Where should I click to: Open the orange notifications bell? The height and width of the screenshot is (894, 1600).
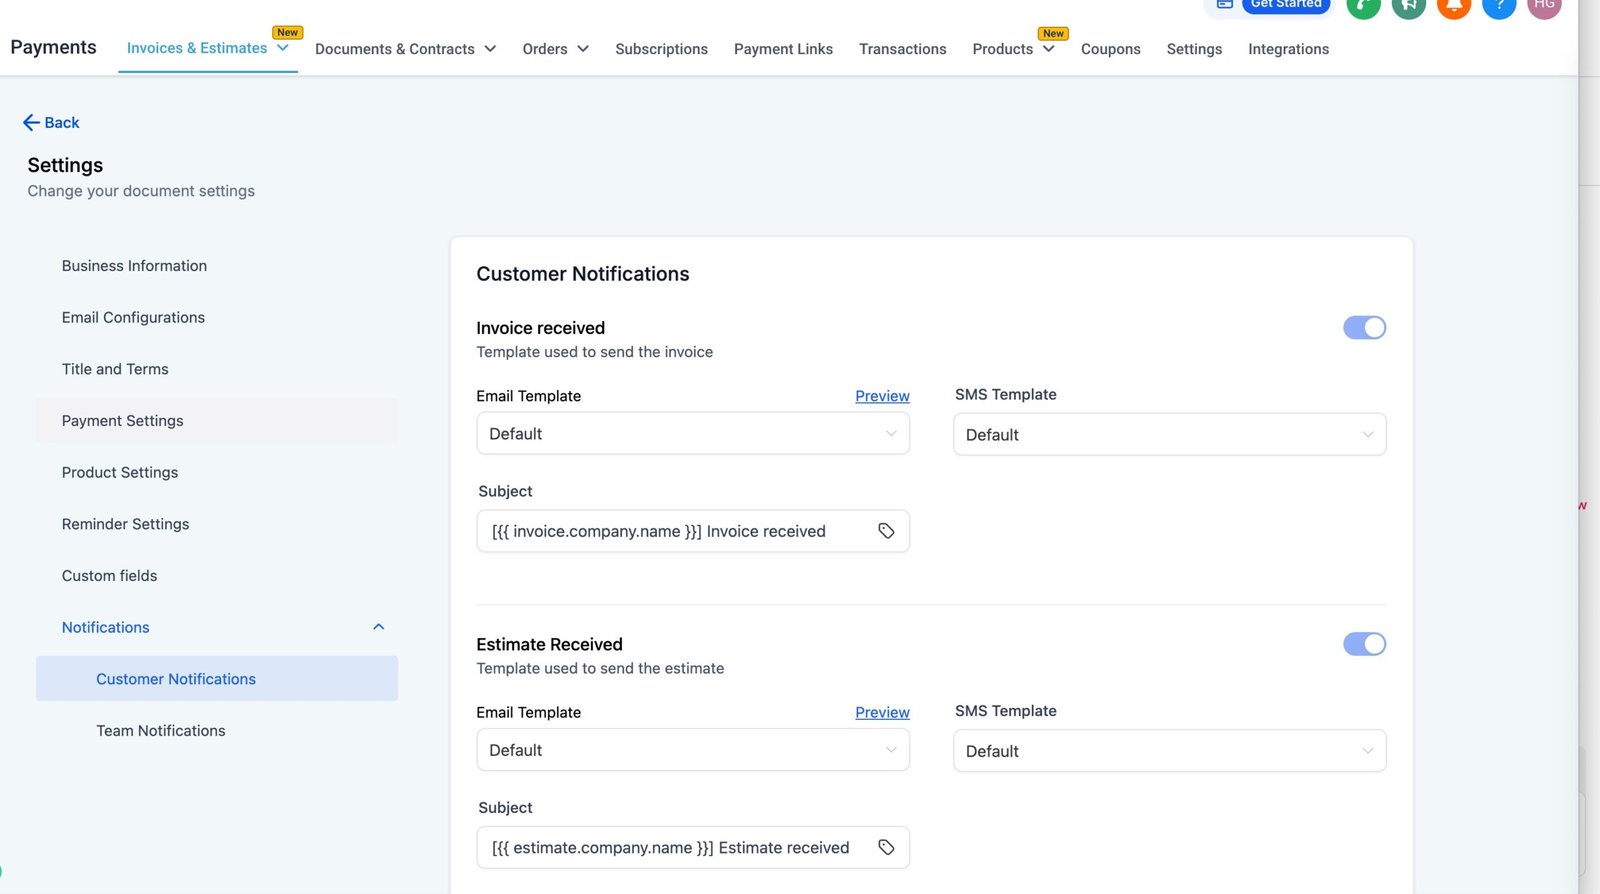click(x=1453, y=6)
